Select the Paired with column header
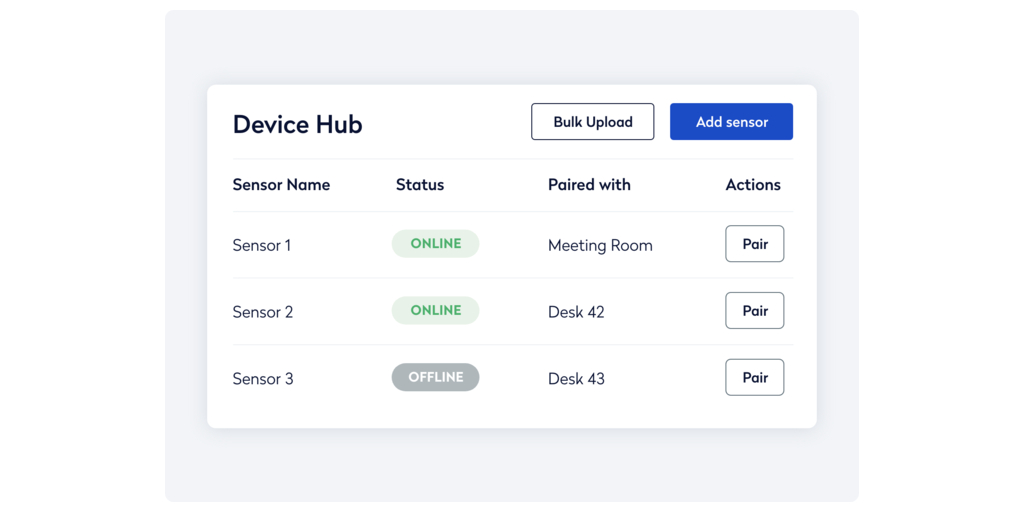 [589, 185]
